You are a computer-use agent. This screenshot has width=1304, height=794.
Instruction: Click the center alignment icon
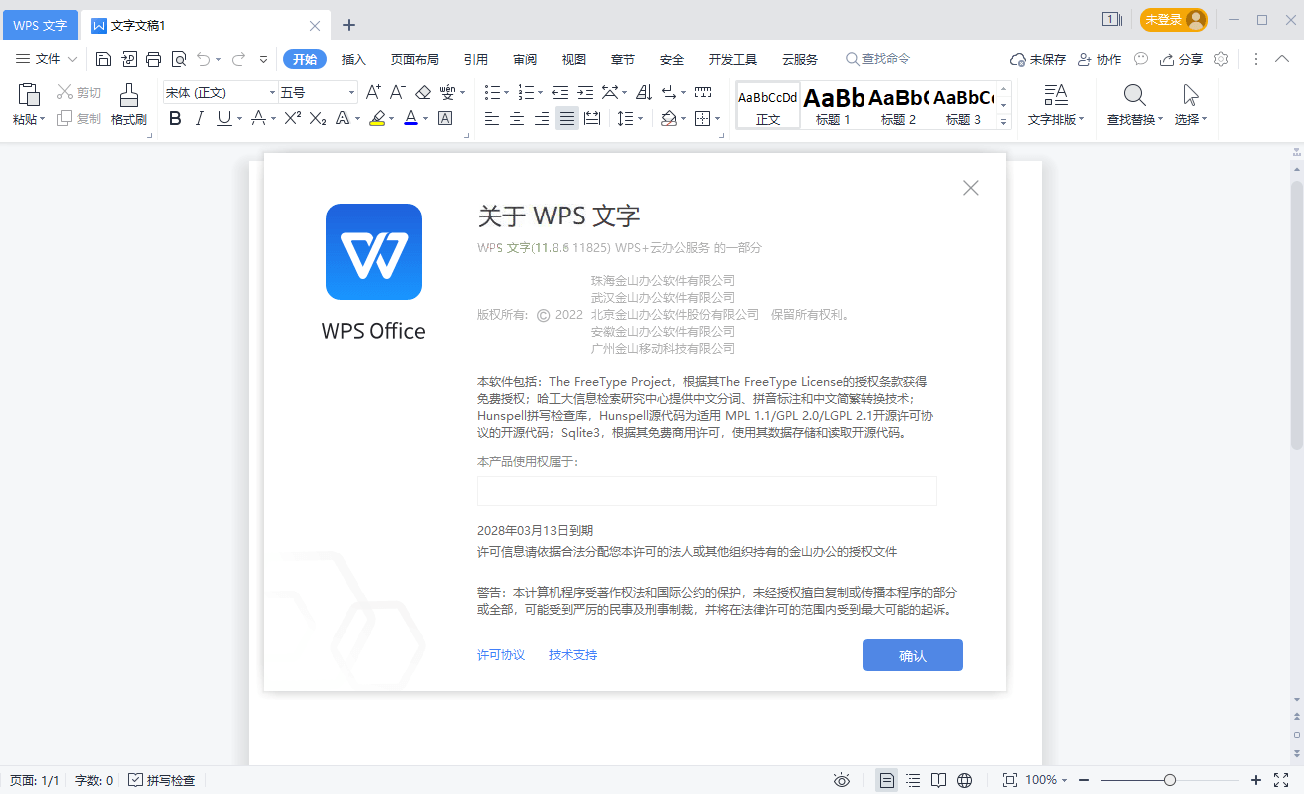[516, 118]
